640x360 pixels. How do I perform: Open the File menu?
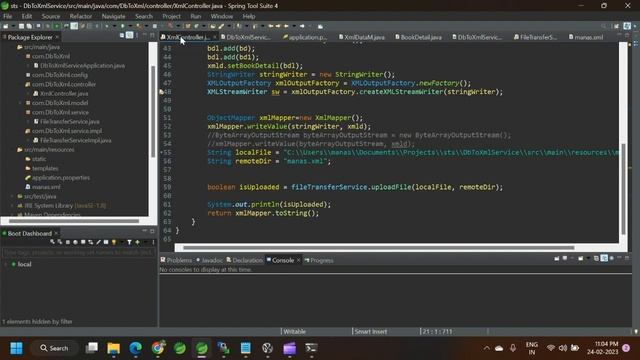pyautogui.click(x=8, y=16)
